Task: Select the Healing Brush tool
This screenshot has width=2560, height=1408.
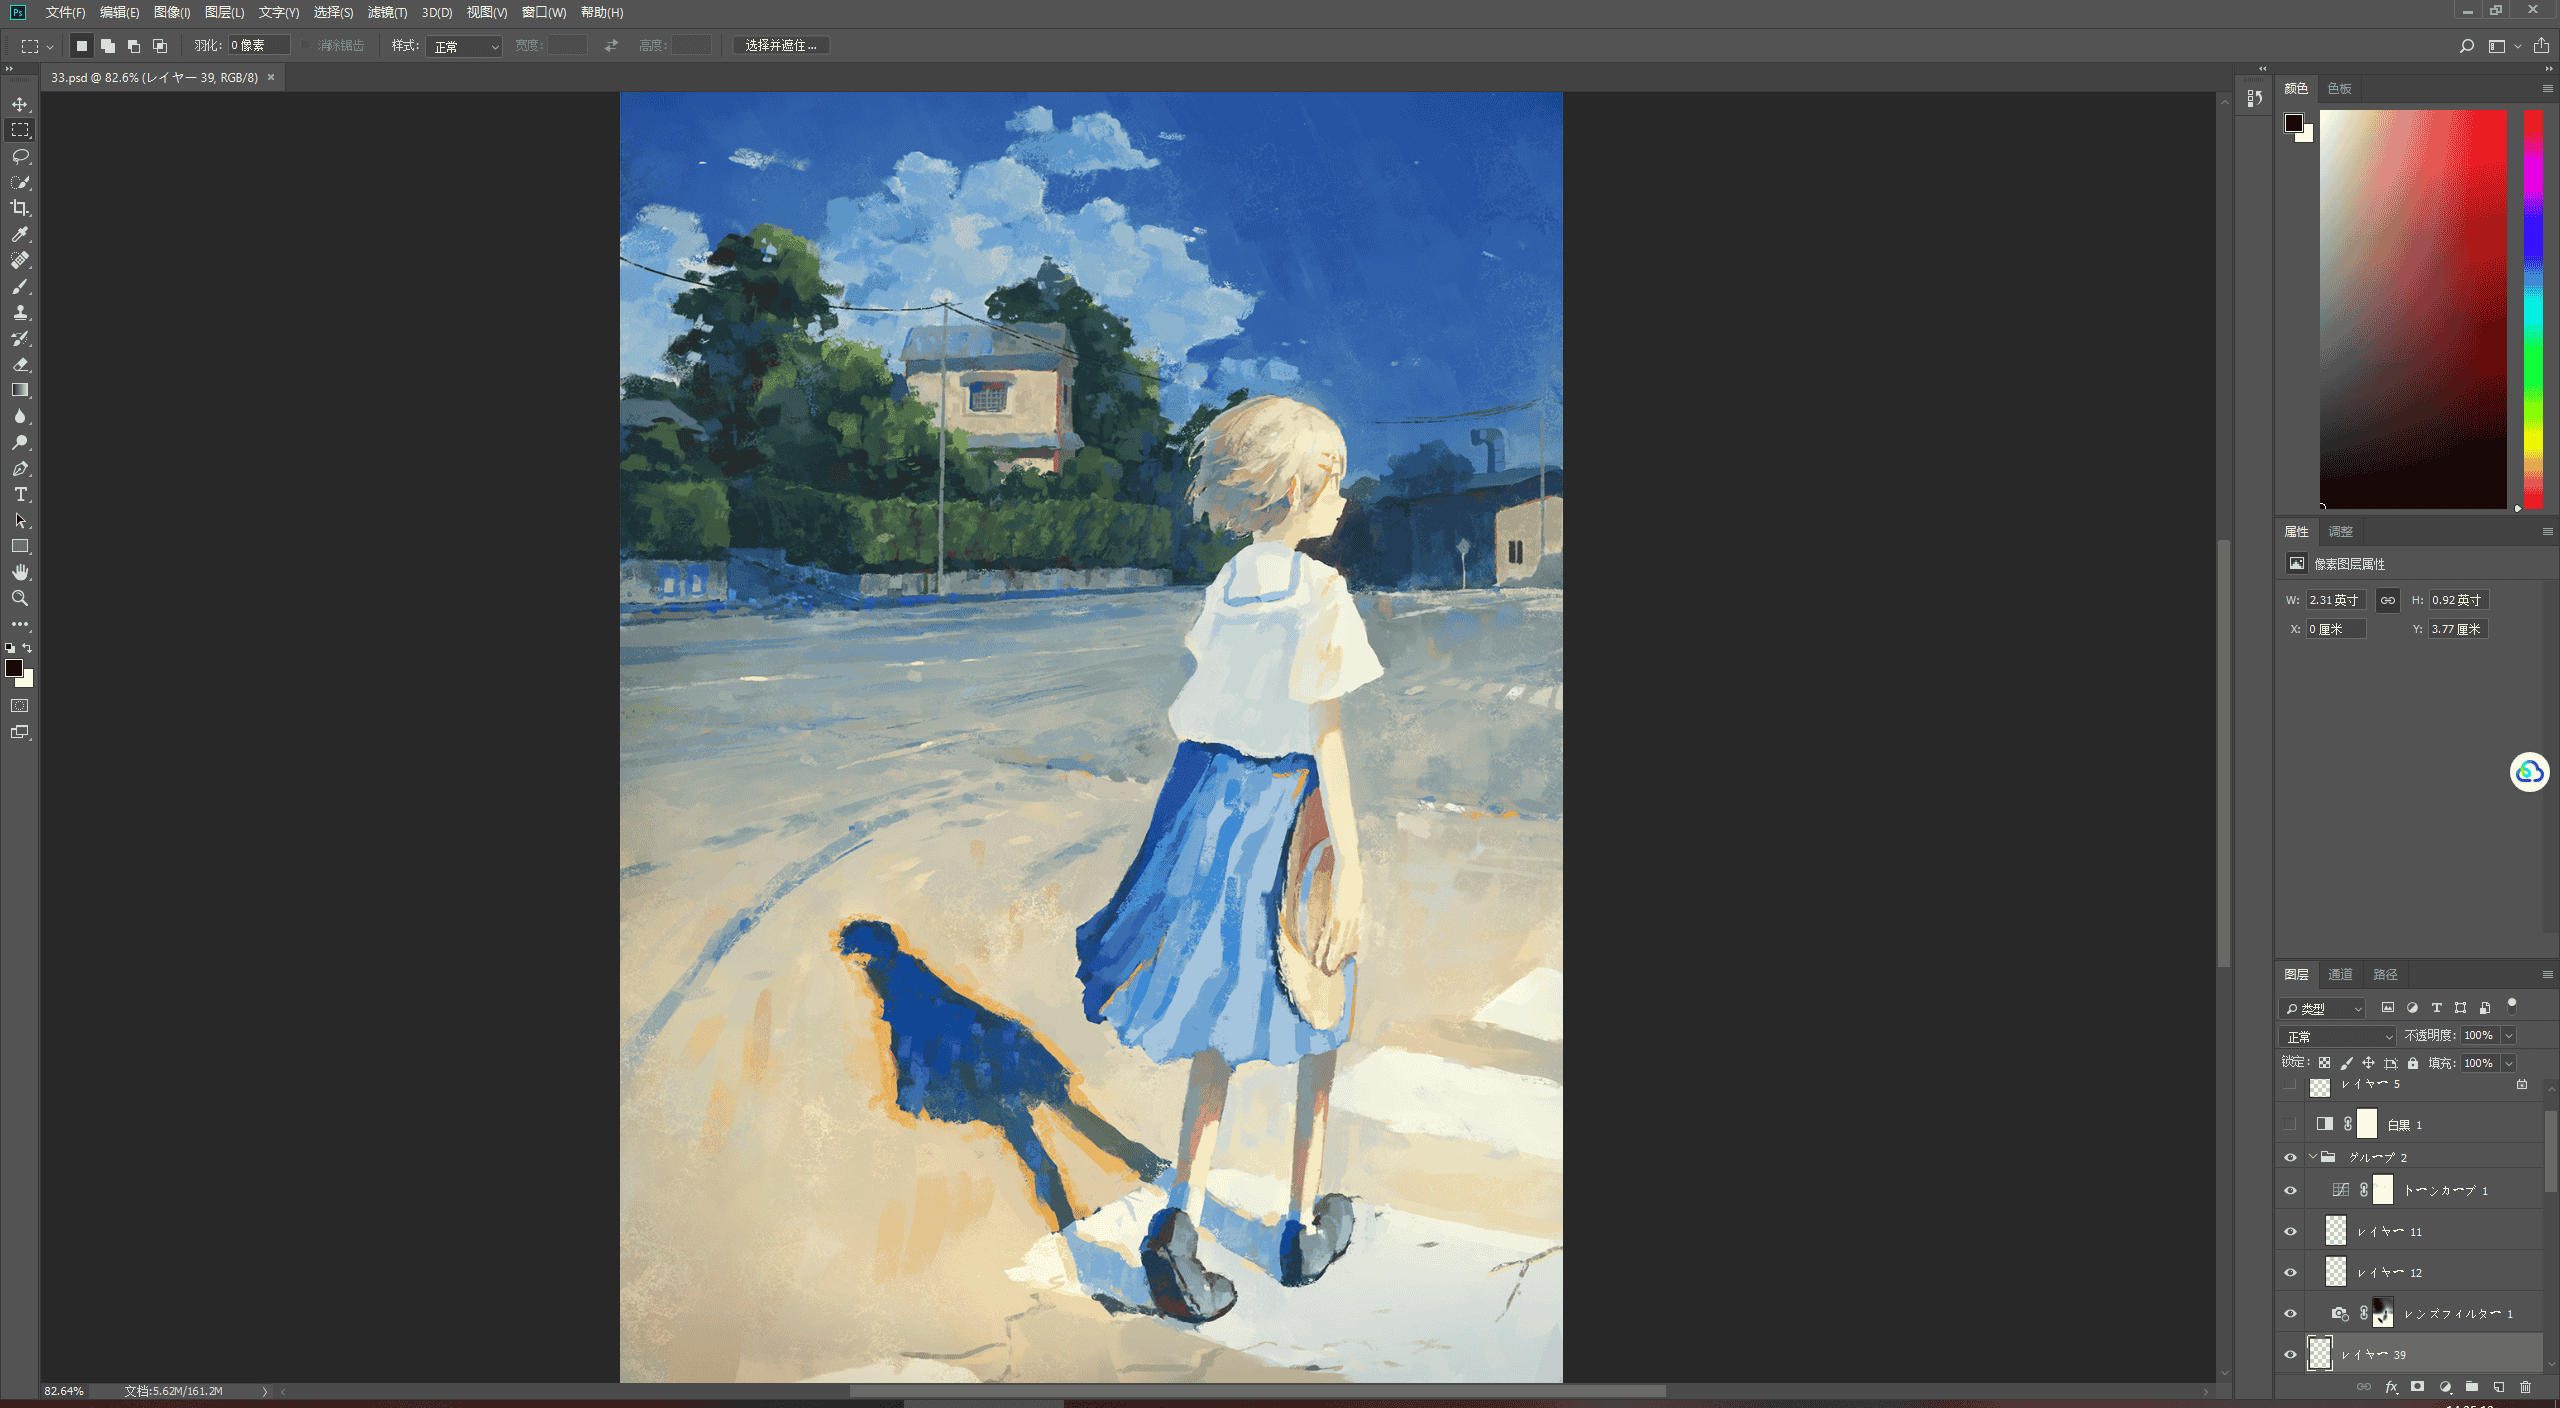Action: pos(20,260)
